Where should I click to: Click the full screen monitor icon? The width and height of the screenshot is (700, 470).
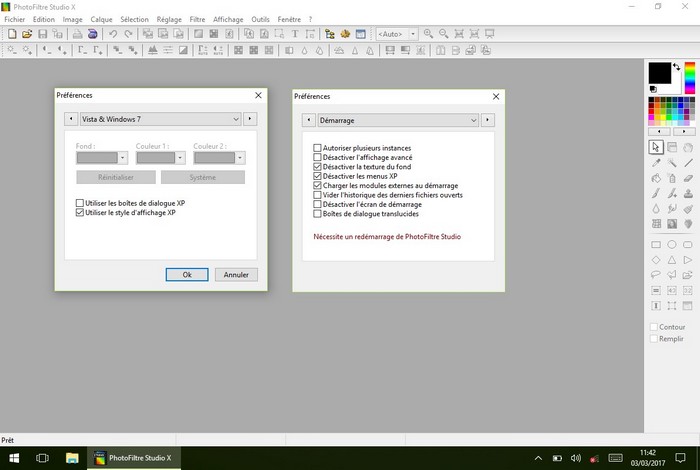tap(490, 34)
